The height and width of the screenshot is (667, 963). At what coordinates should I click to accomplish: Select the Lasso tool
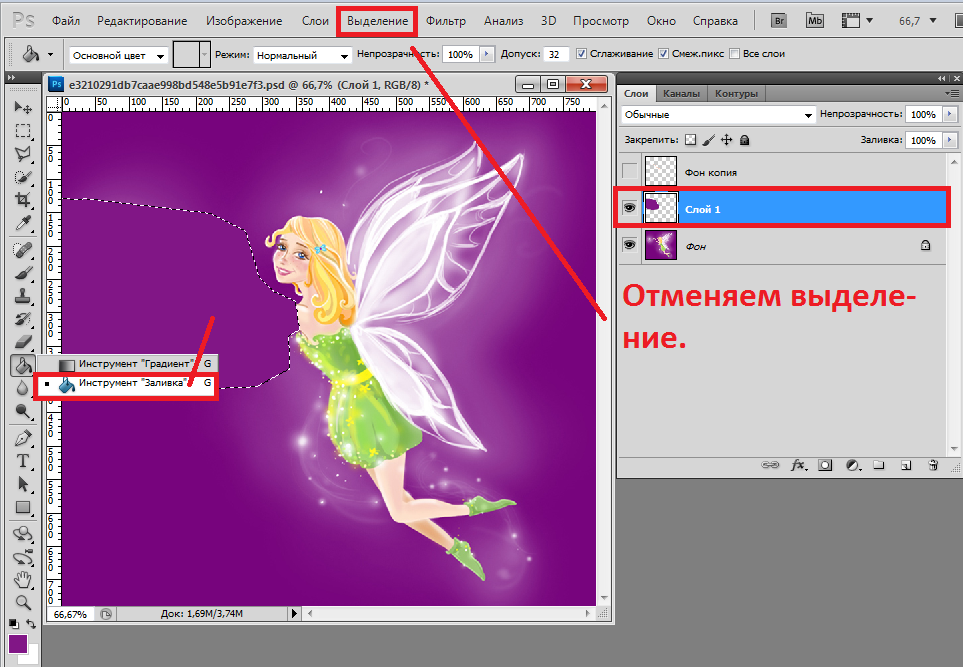point(22,153)
